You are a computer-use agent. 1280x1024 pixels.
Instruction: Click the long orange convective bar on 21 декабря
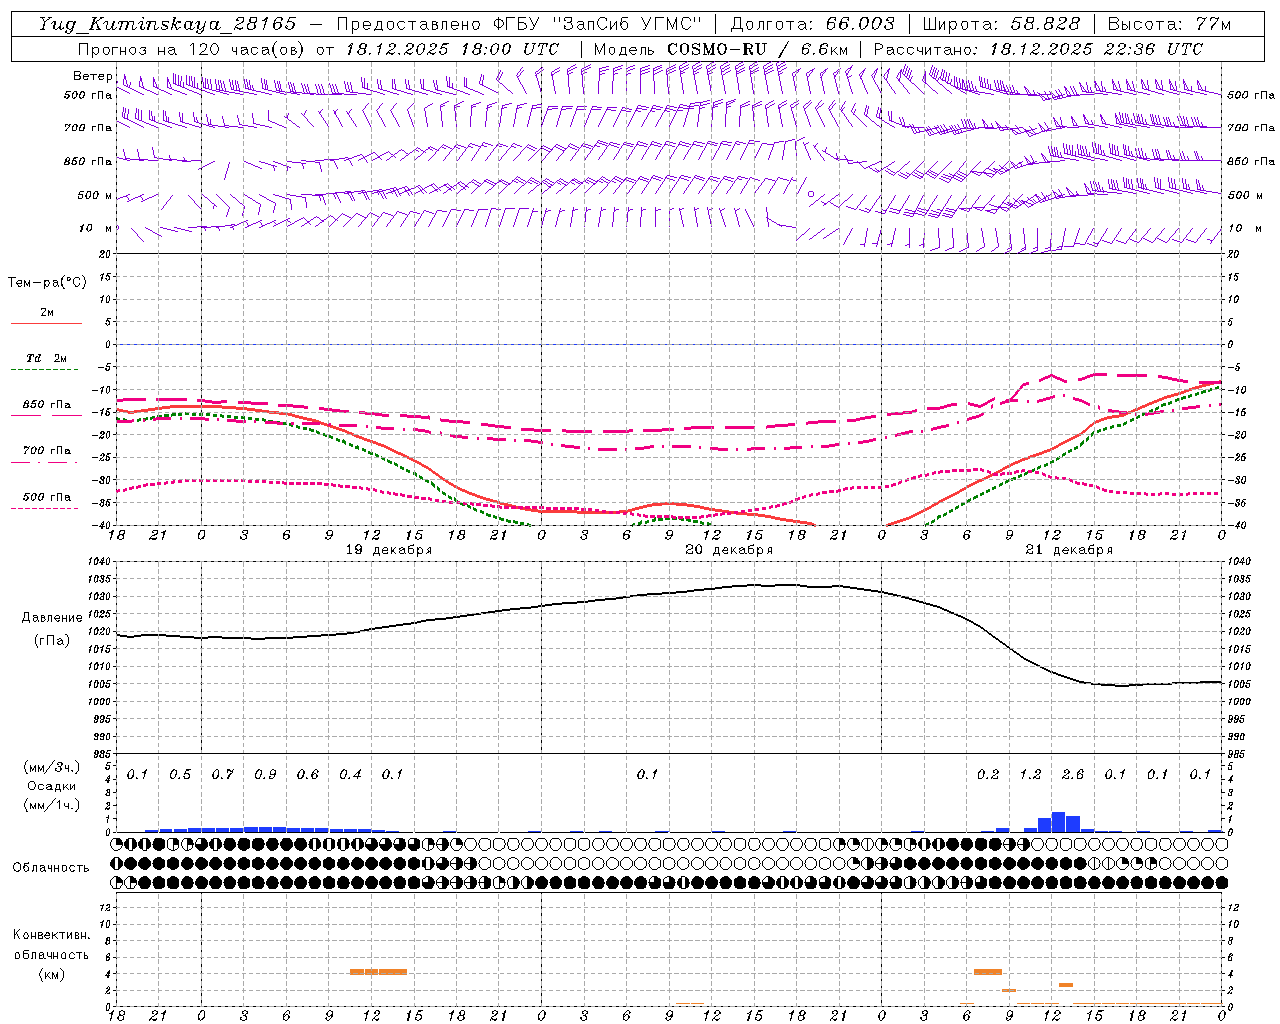pos(988,972)
